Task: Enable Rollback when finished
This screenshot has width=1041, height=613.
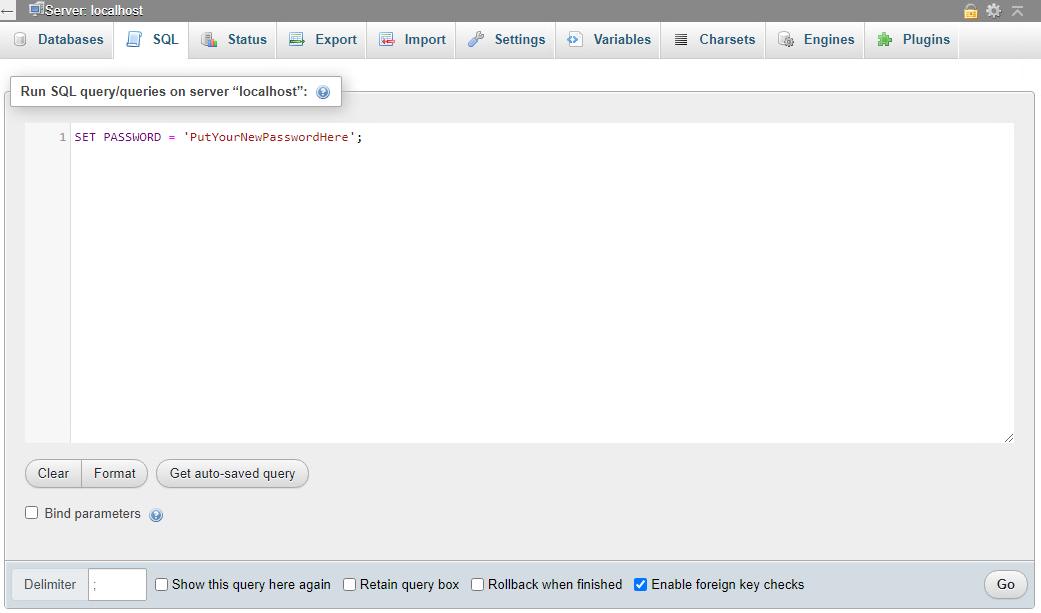Action: [478, 585]
